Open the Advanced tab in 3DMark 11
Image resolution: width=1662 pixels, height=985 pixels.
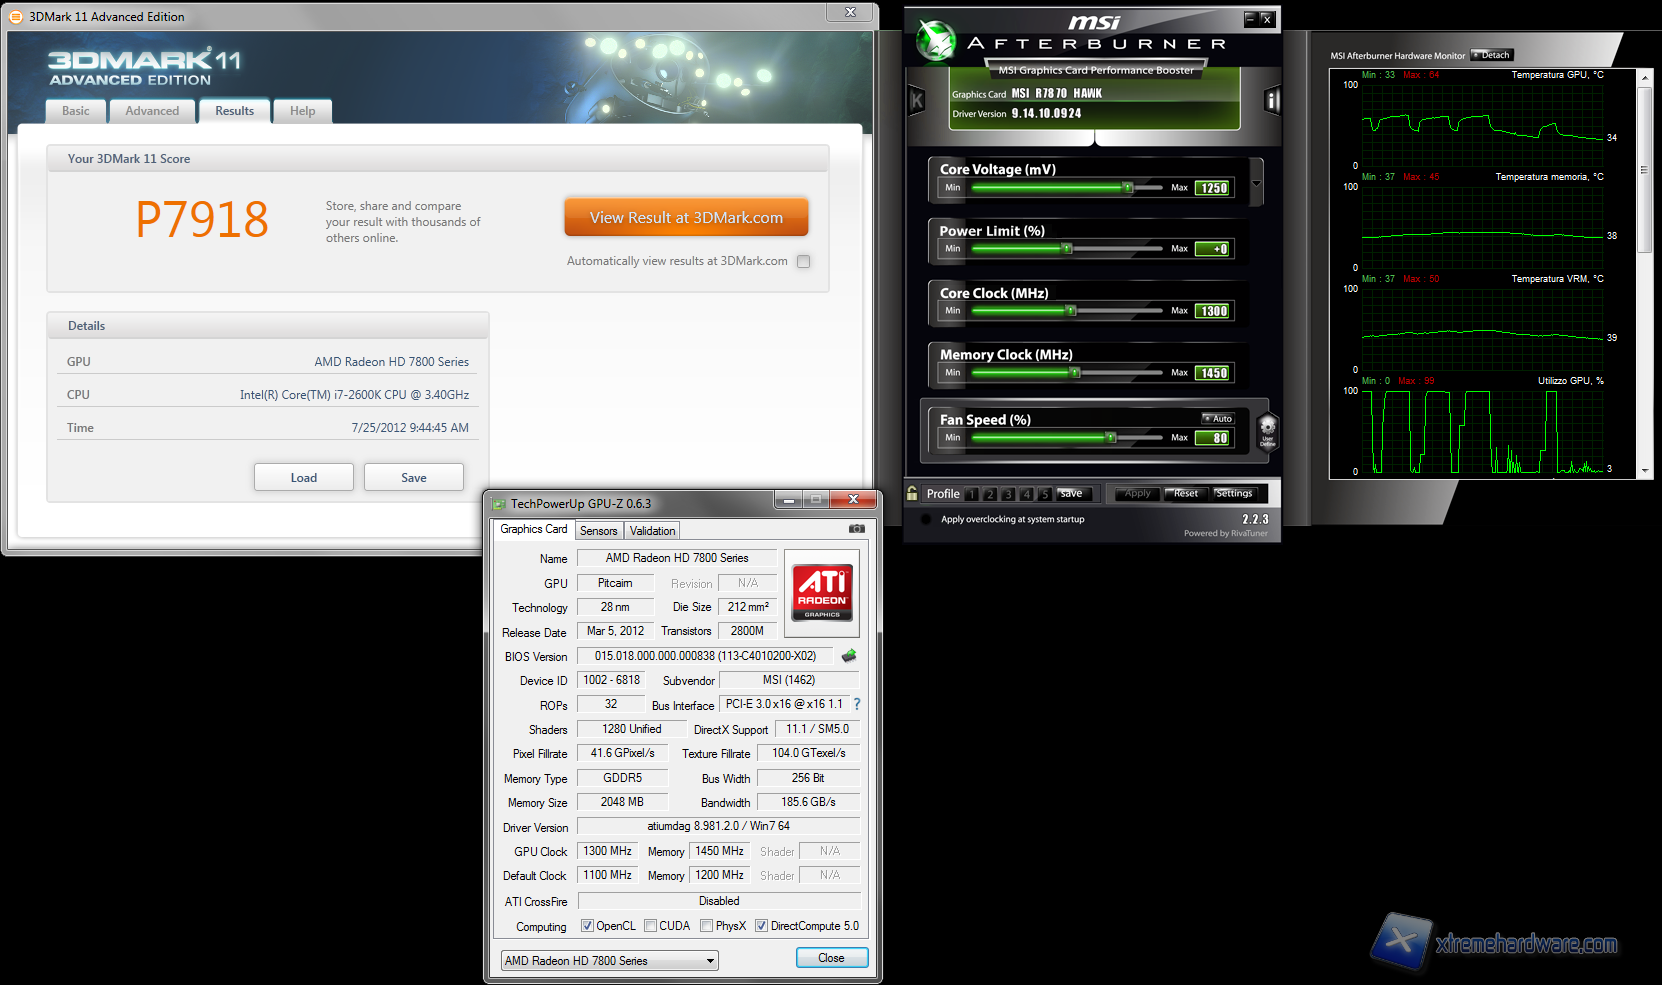coord(152,111)
